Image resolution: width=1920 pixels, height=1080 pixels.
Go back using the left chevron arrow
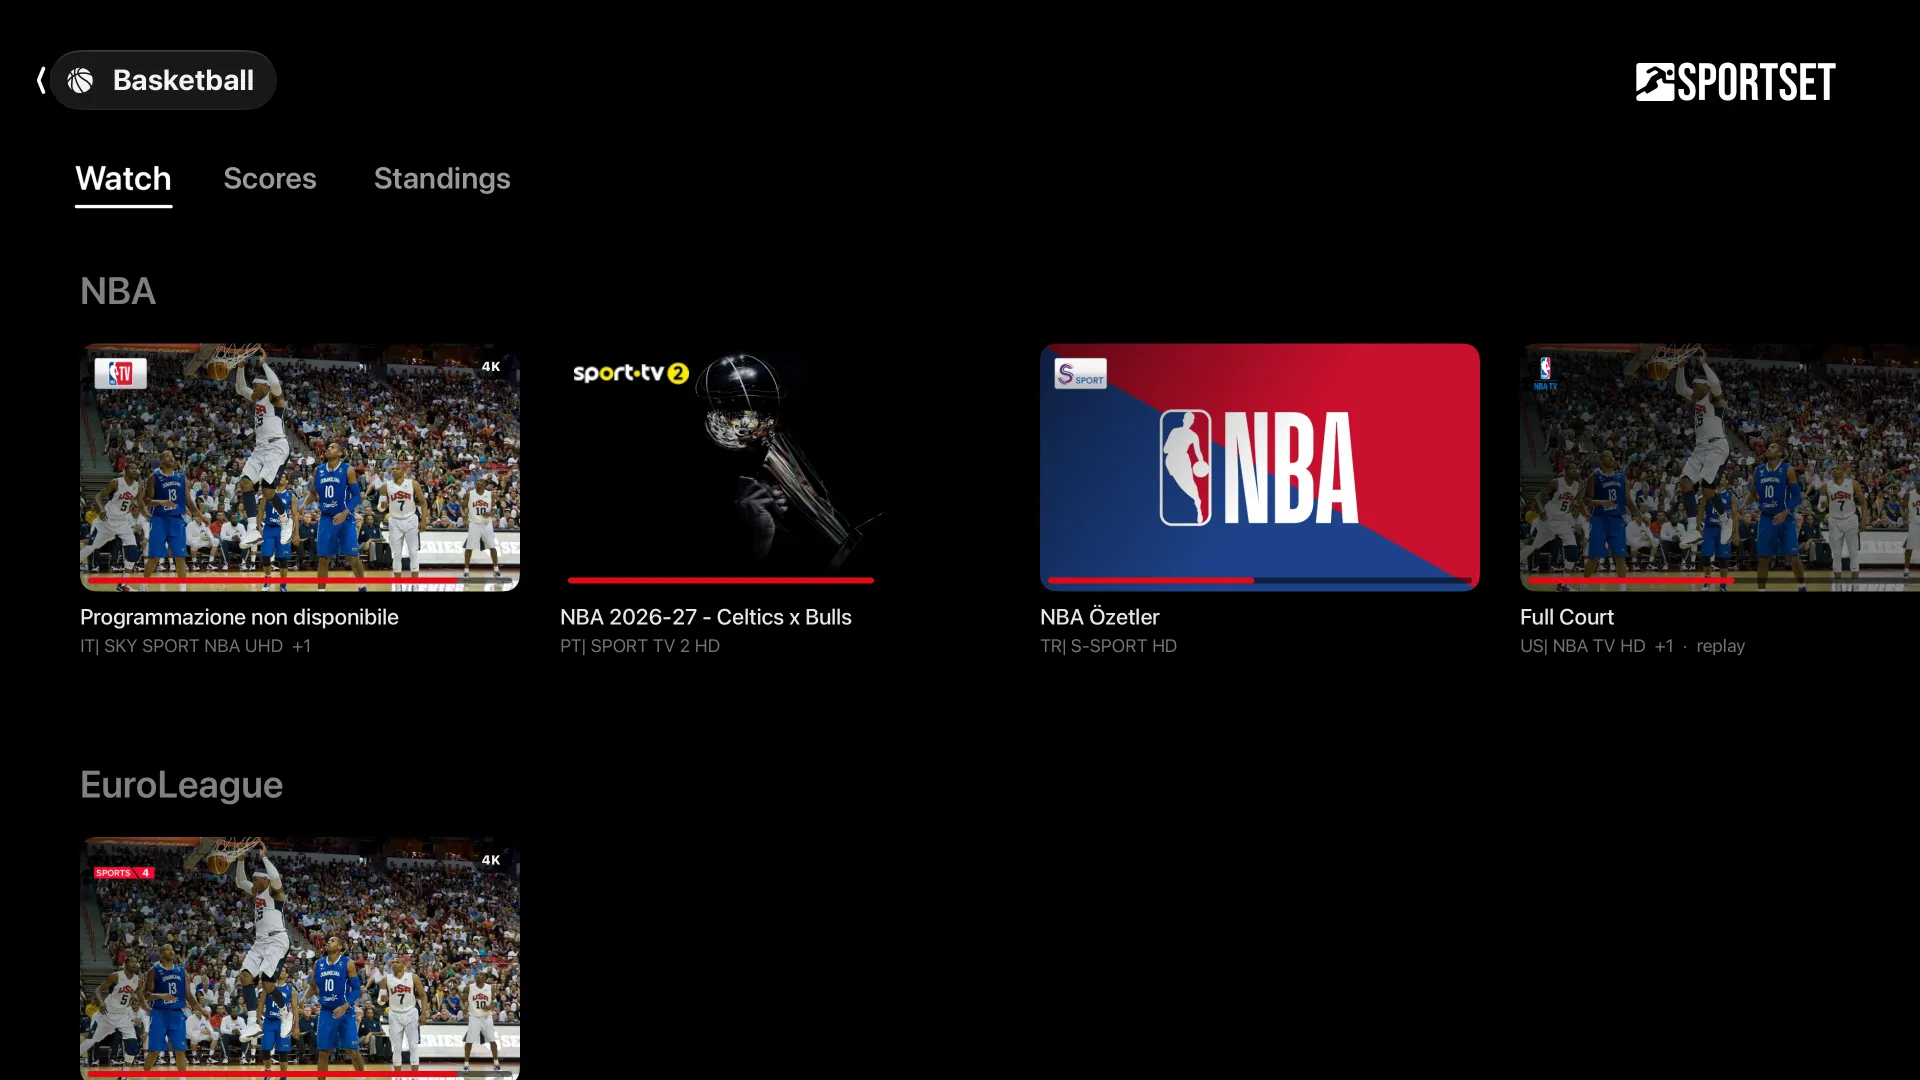point(41,80)
